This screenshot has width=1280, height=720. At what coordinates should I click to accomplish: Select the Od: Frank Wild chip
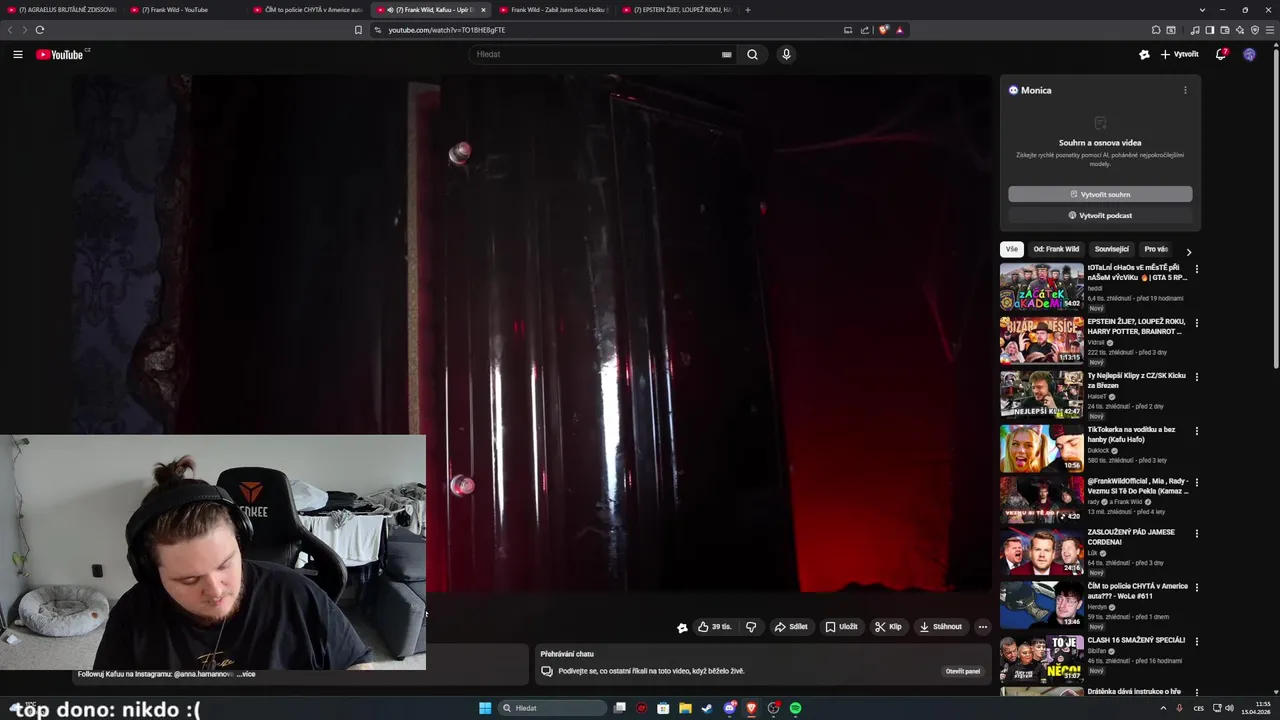pos(1056,249)
